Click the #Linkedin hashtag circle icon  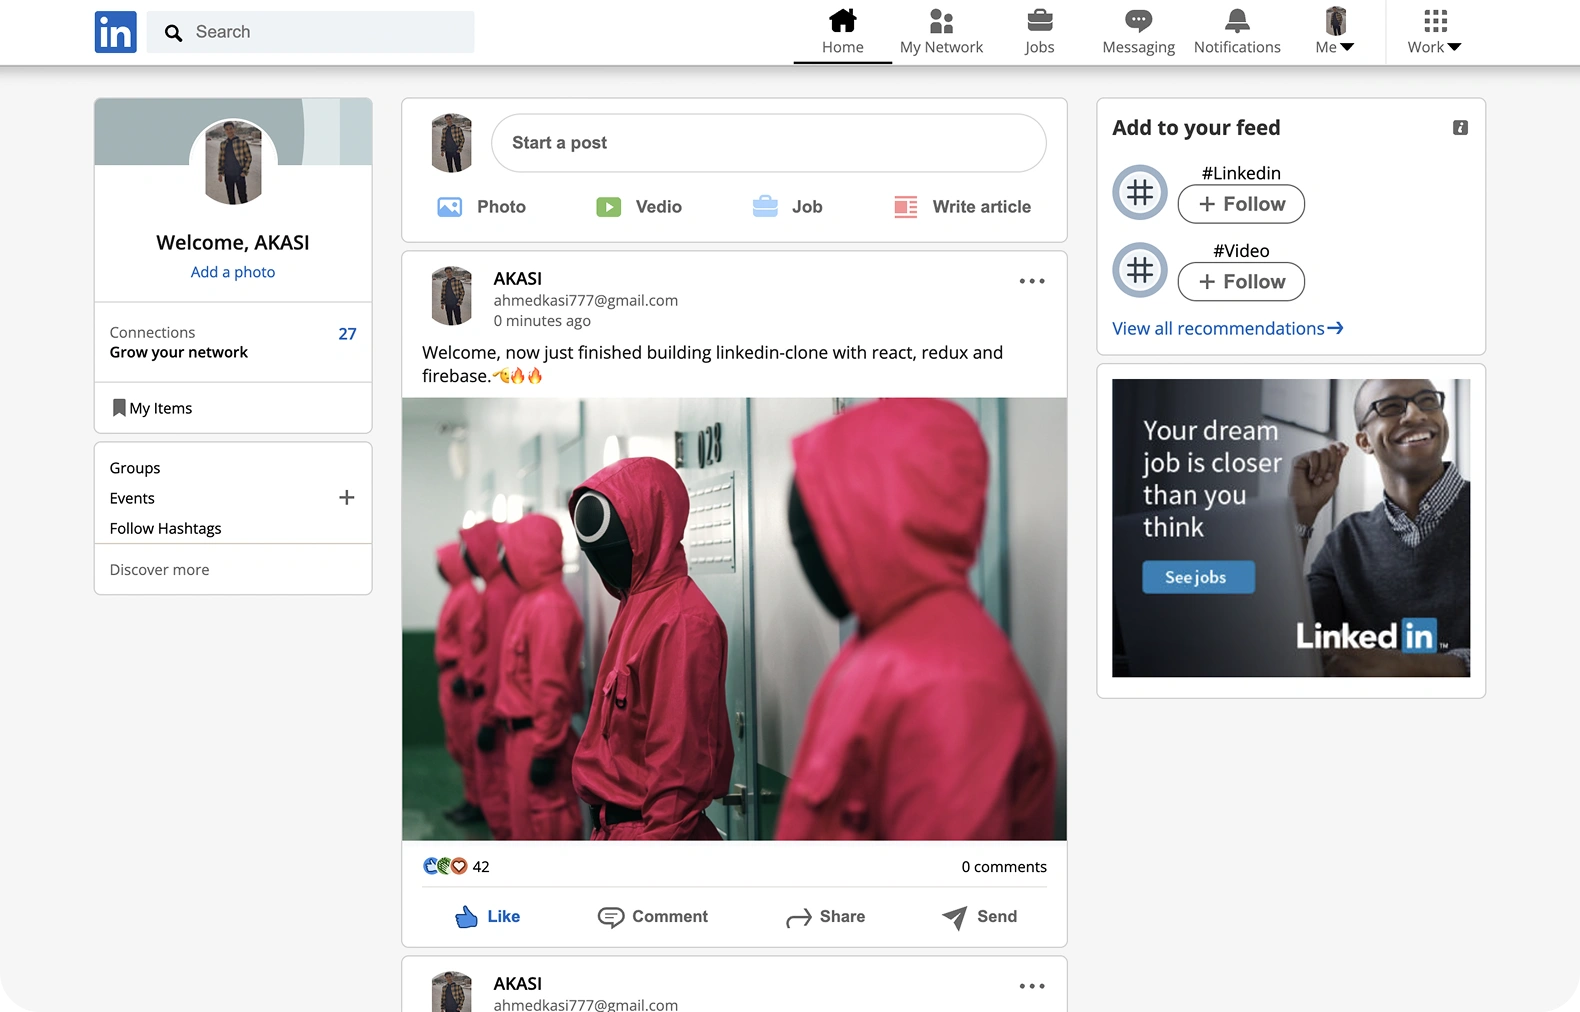click(x=1140, y=192)
